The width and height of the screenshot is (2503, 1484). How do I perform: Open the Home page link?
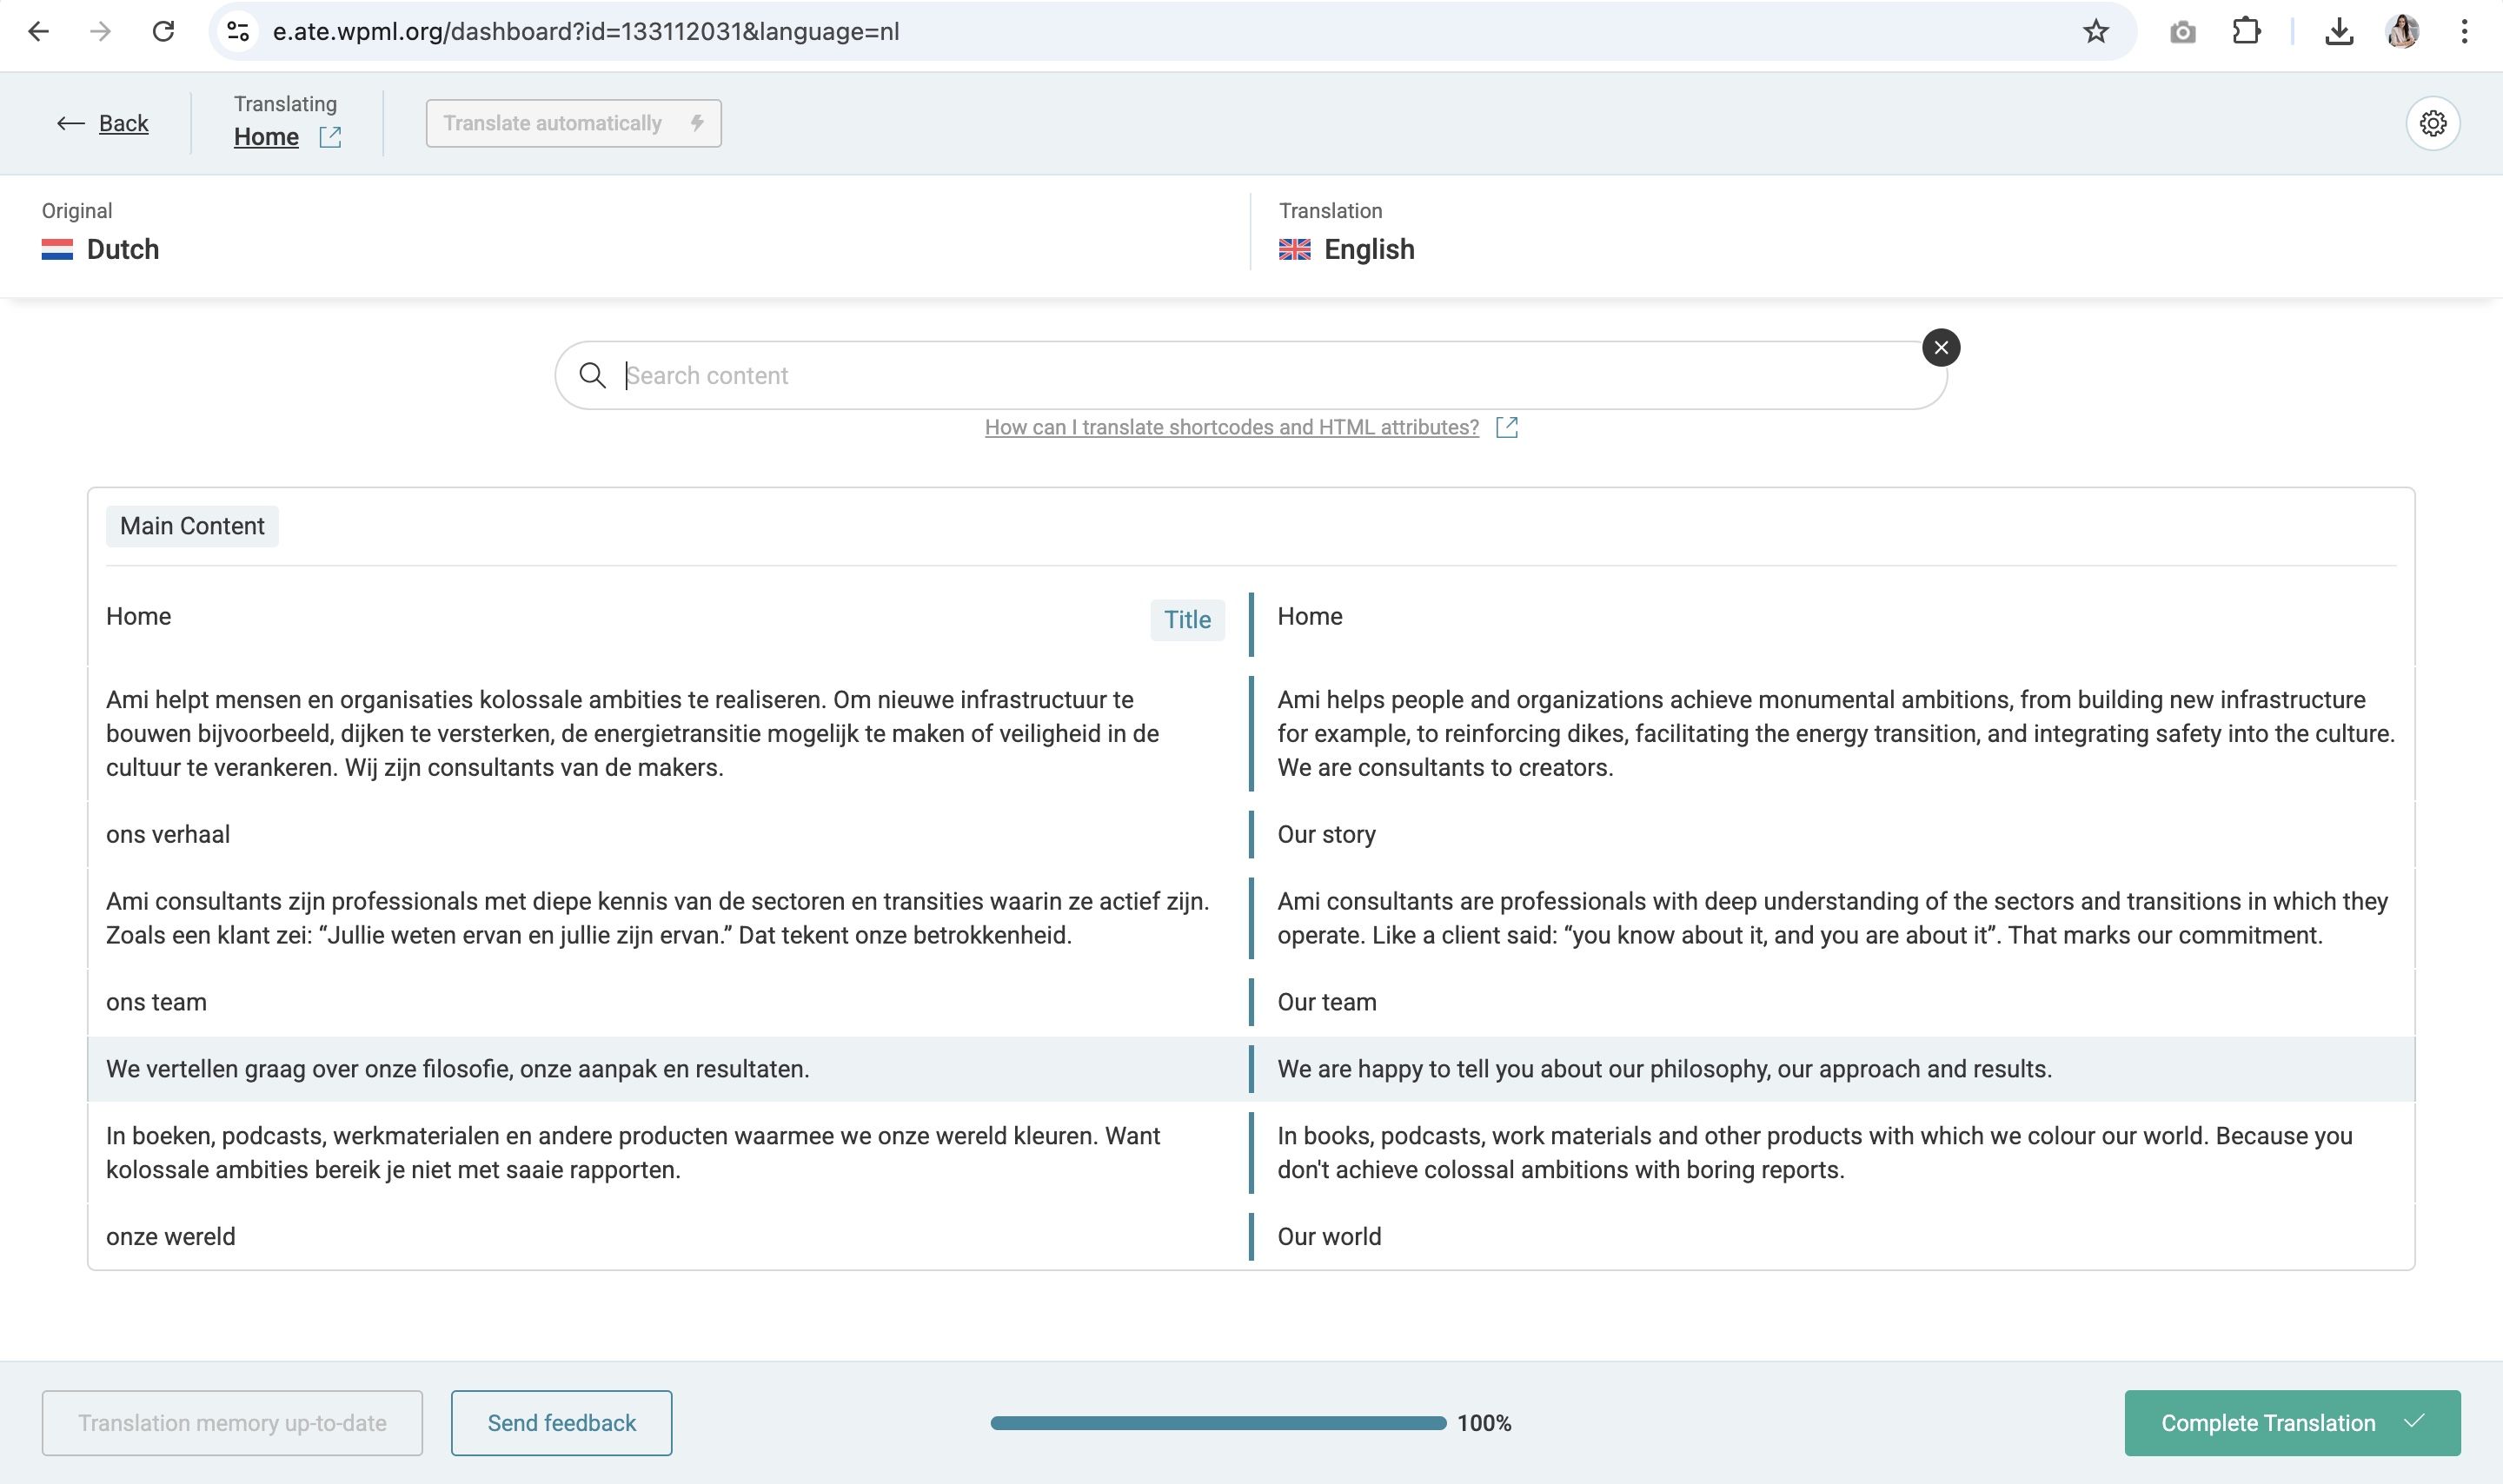pyautogui.click(x=266, y=137)
